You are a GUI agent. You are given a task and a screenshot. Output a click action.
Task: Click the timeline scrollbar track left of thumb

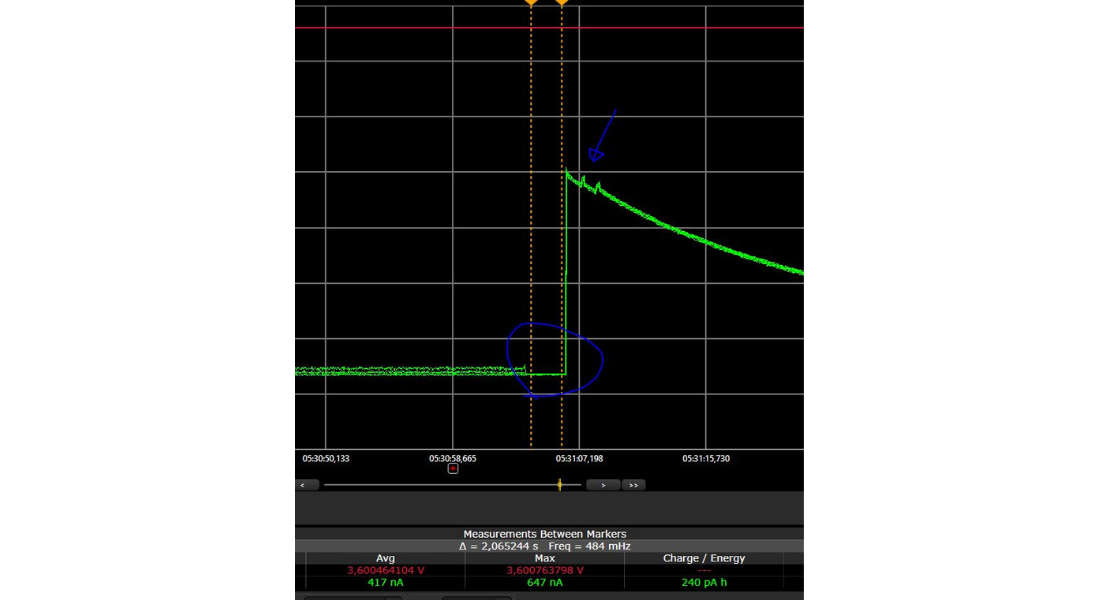pos(440,485)
